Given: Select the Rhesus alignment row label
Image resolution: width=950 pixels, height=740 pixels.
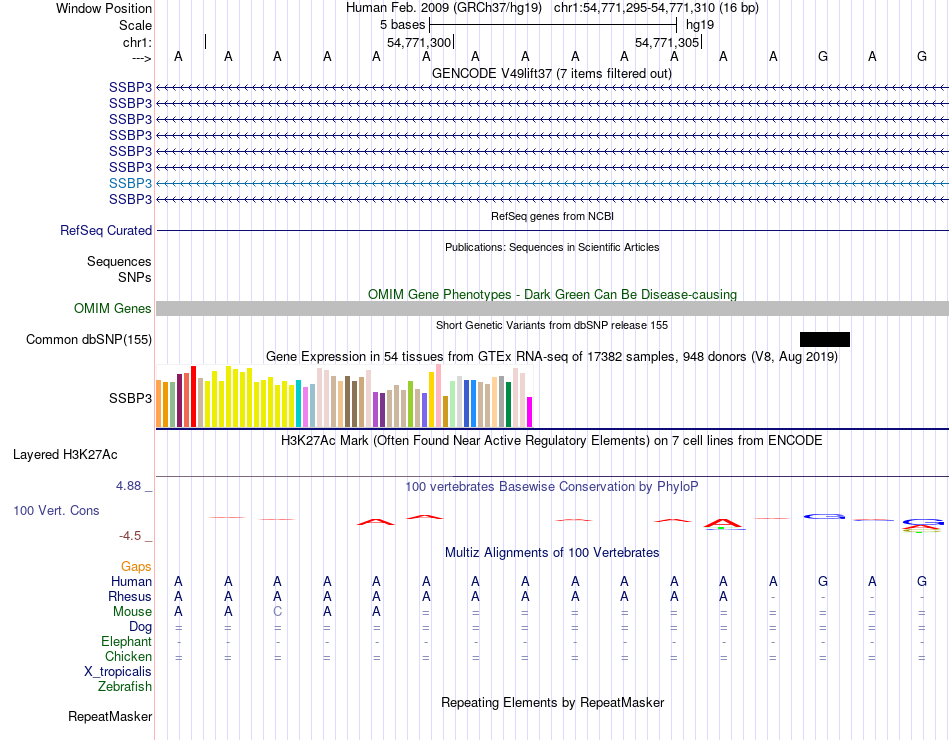Looking at the screenshot, I should click(x=130, y=596).
